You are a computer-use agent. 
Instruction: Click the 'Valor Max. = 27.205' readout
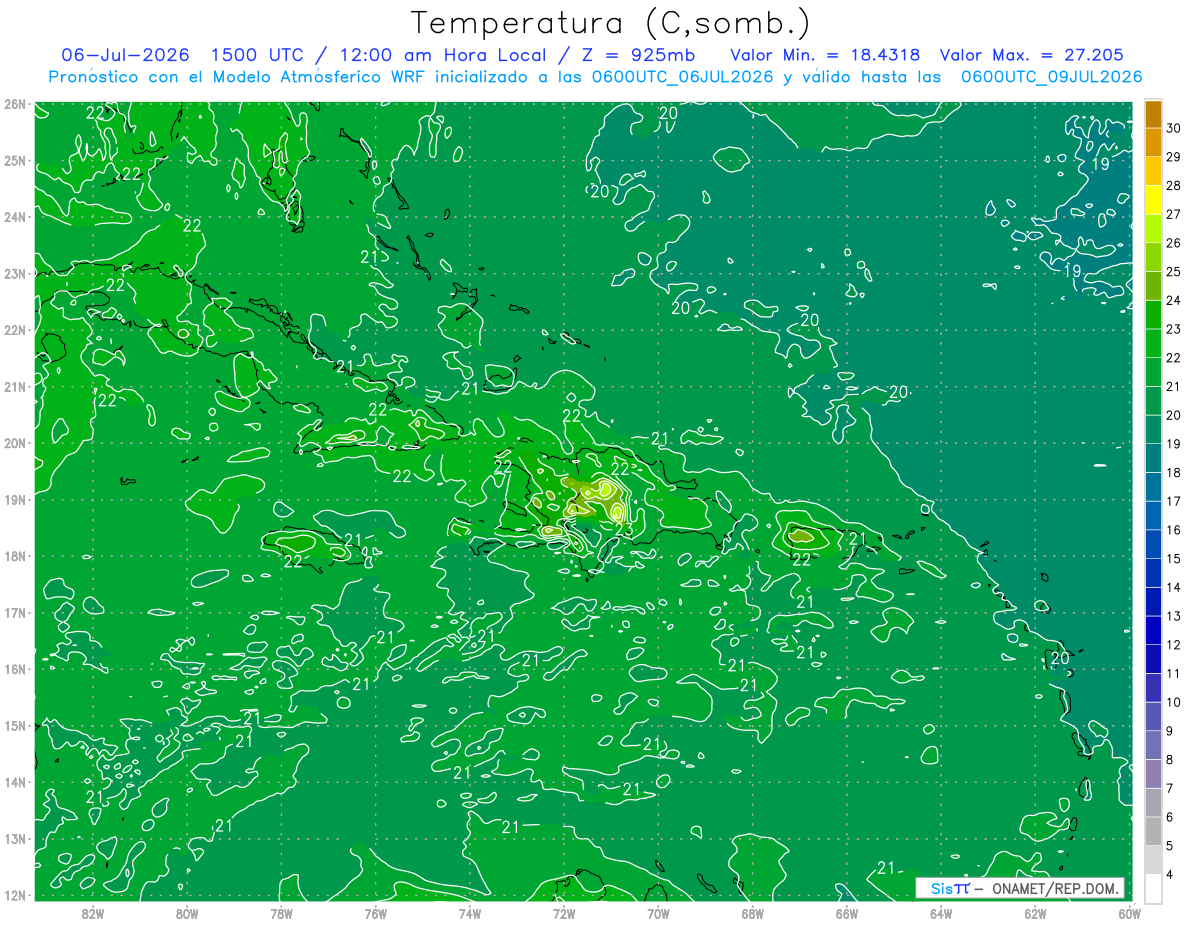[1031, 55]
